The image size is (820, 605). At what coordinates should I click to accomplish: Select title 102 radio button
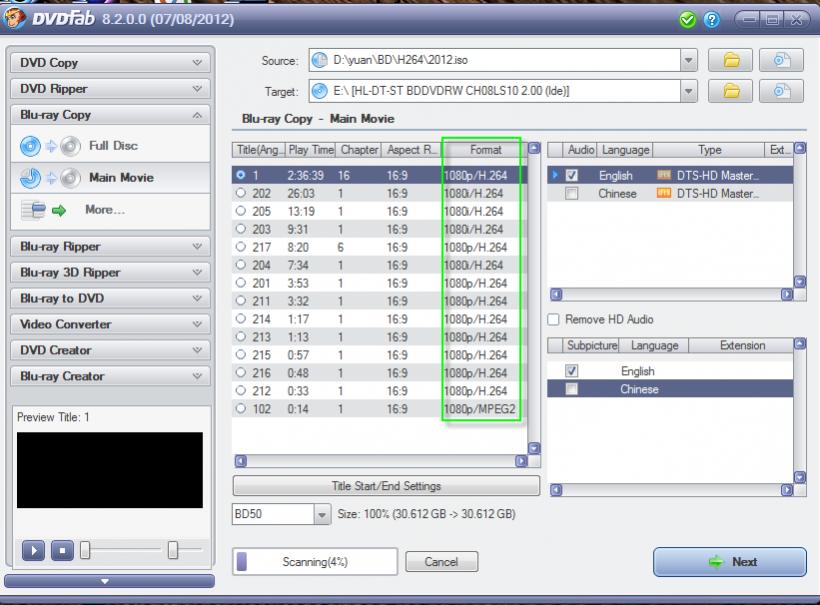coord(241,408)
